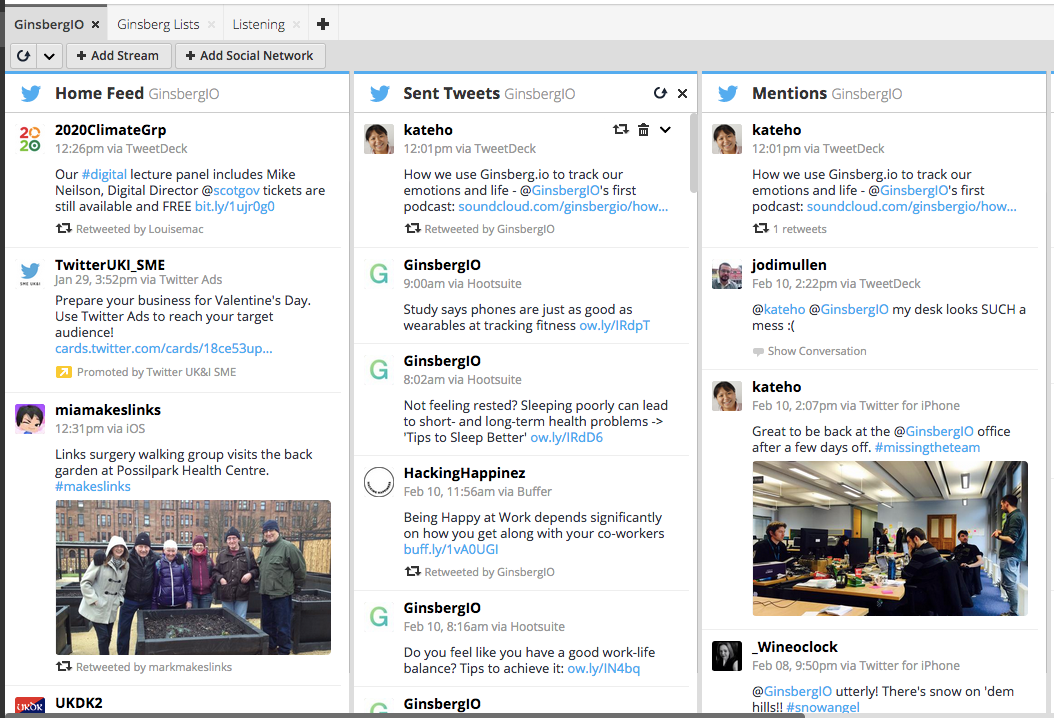Expand more options chevron on kateho tweet
Viewport: 1054px width, 718px height.
[665, 130]
